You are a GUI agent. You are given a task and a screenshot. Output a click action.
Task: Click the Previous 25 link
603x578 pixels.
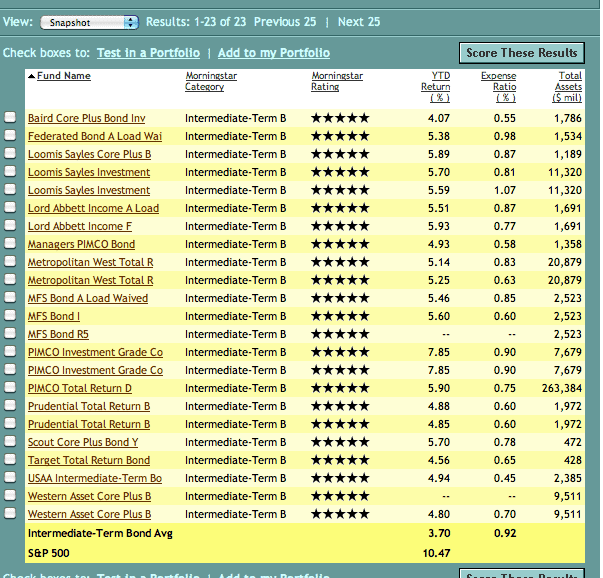tap(285, 22)
